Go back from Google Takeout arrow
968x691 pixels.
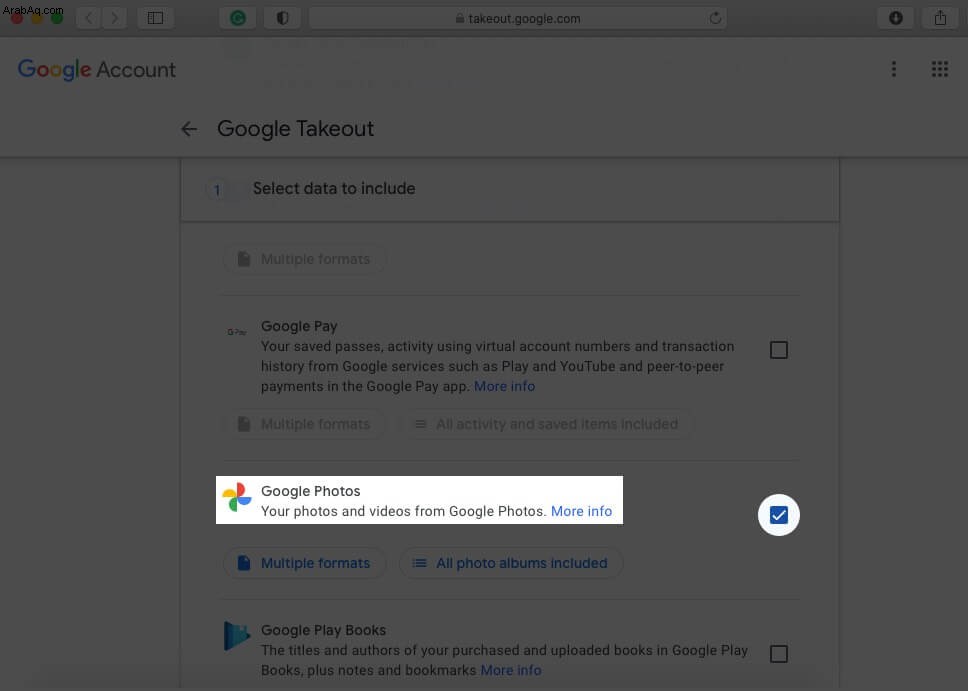point(189,128)
